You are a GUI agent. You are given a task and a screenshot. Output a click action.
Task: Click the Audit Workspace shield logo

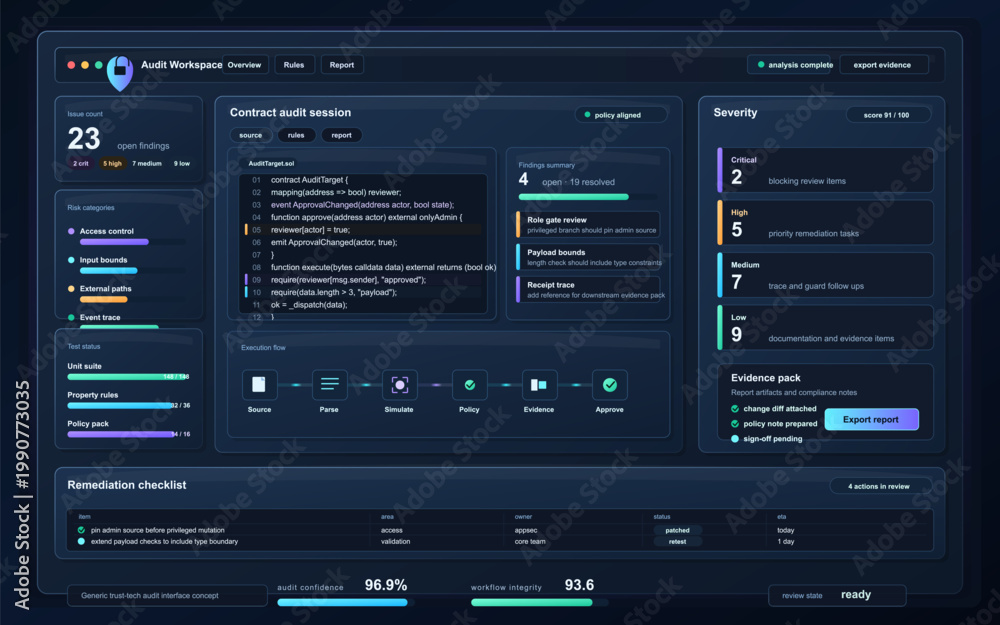coord(120,73)
